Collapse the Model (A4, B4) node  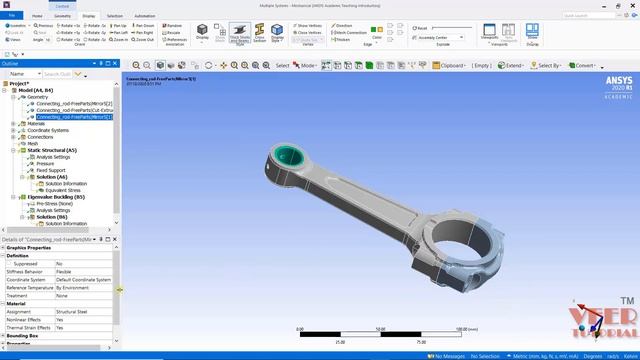pyautogui.click(x=4, y=90)
